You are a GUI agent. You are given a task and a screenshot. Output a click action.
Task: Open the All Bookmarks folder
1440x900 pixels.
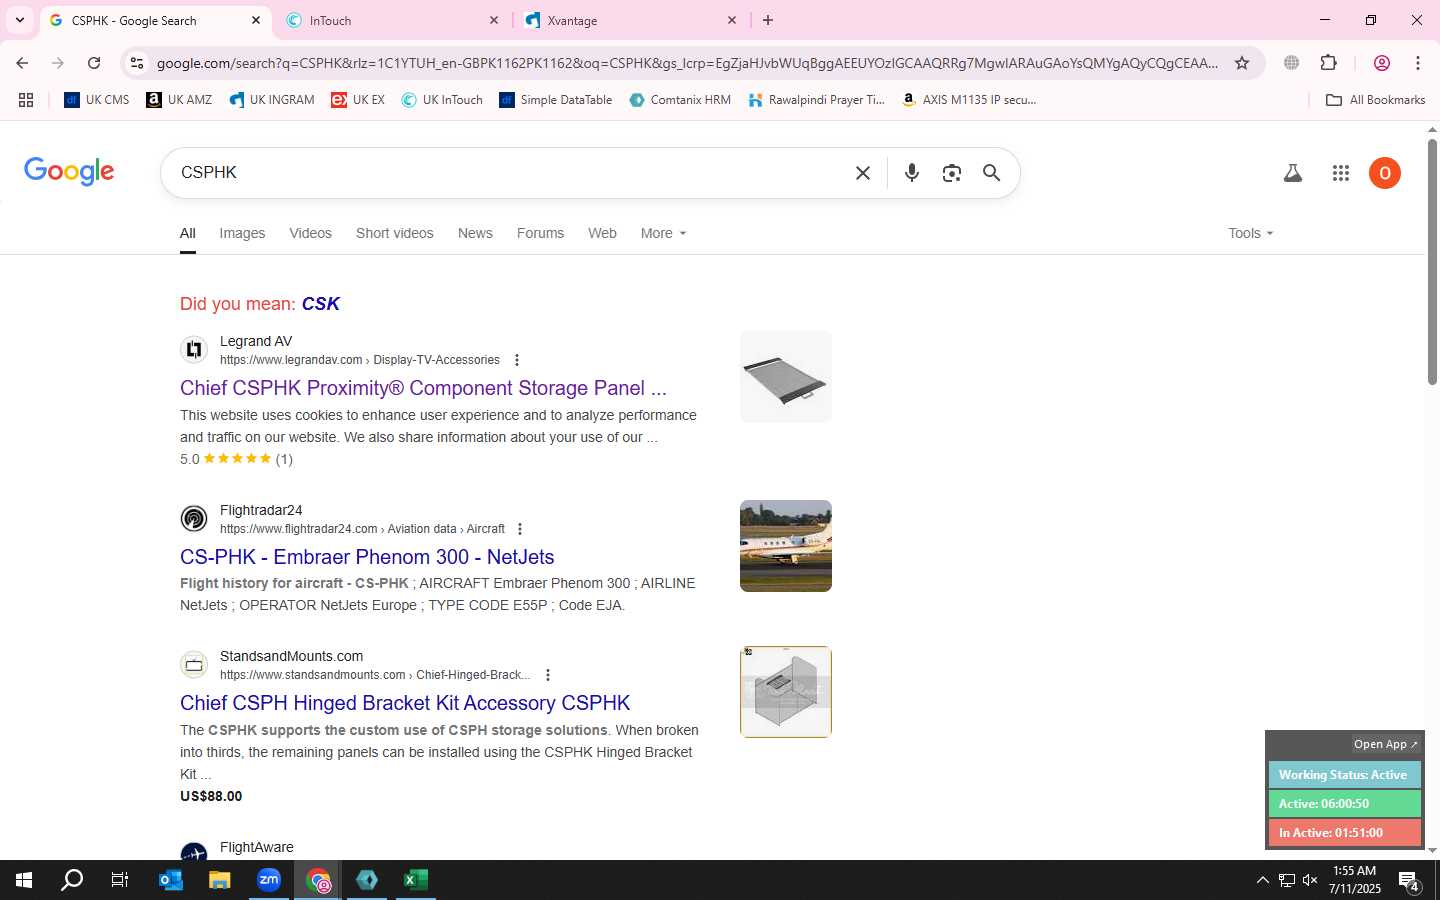click(1376, 100)
